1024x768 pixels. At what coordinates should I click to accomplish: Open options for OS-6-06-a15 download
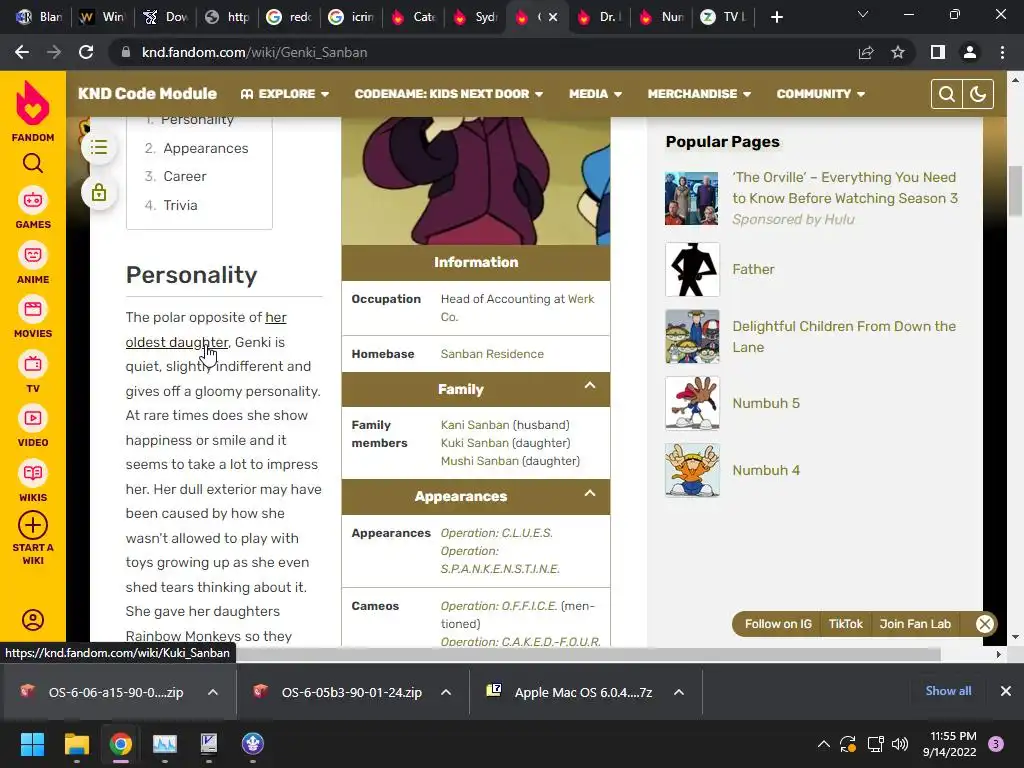tap(213, 692)
